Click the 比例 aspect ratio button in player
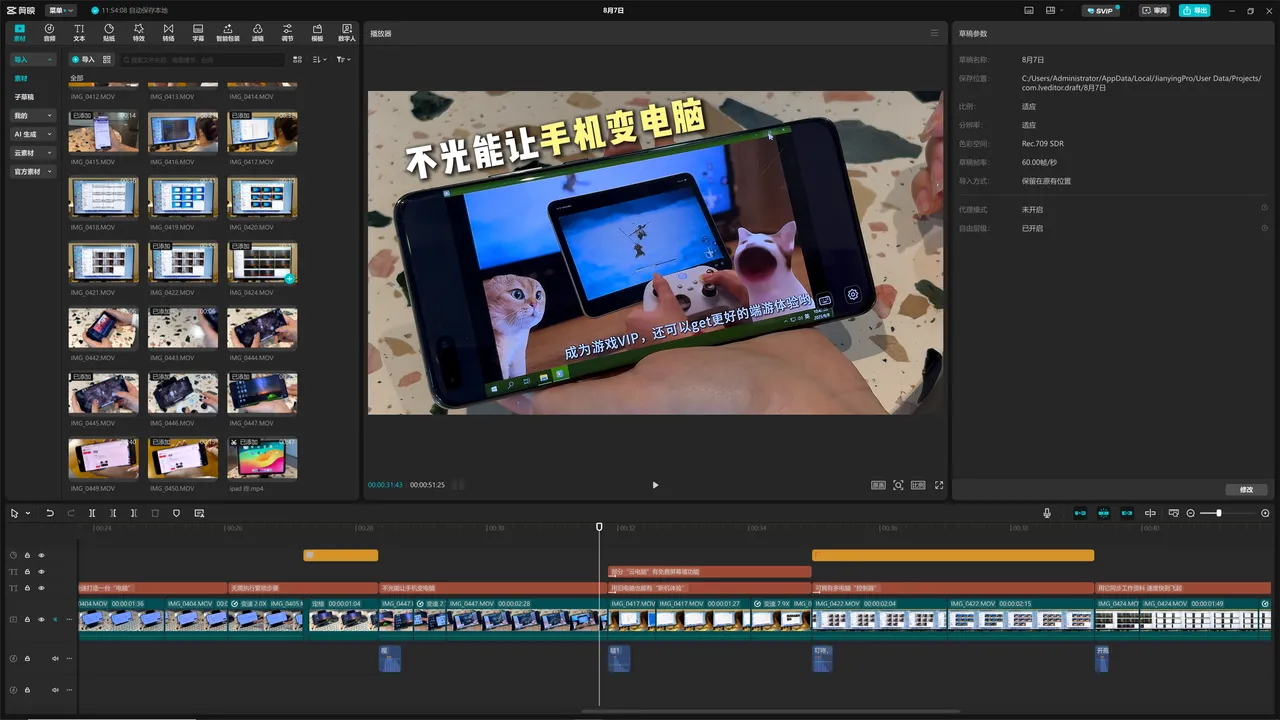 [x=918, y=485]
